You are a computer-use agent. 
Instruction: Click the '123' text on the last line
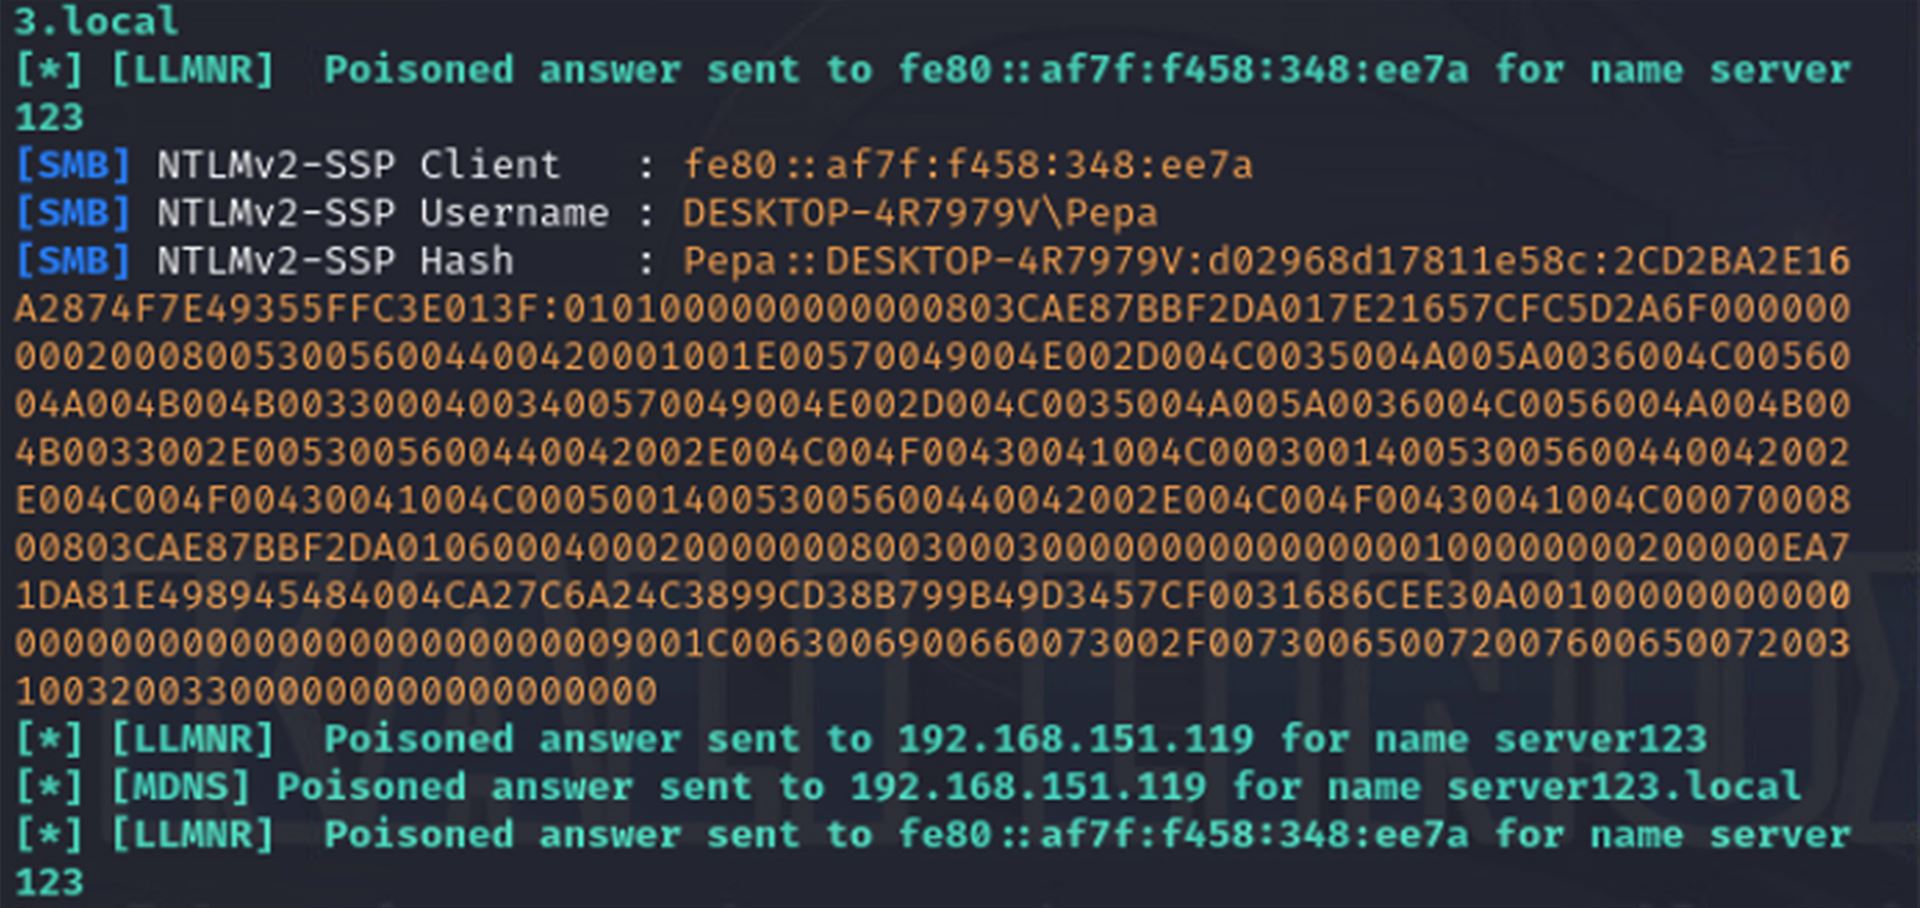tap(49, 883)
